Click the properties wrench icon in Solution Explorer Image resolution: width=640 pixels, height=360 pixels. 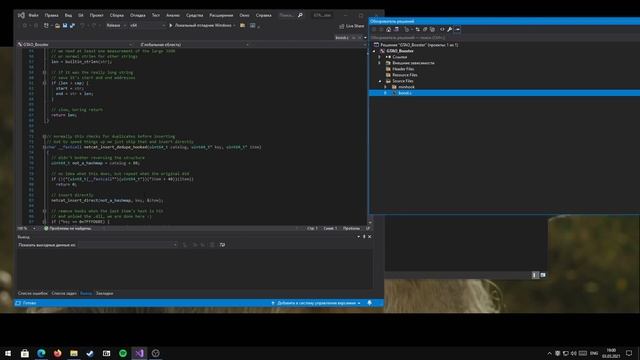pos(449,29)
